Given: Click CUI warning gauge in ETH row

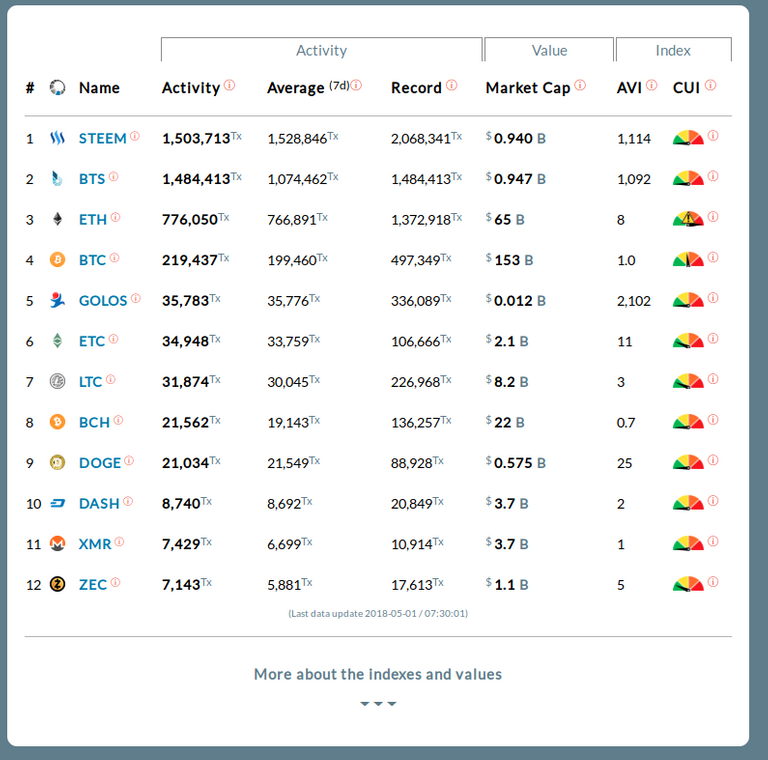Looking at the screenshot, I should click(x=688, y=218).
